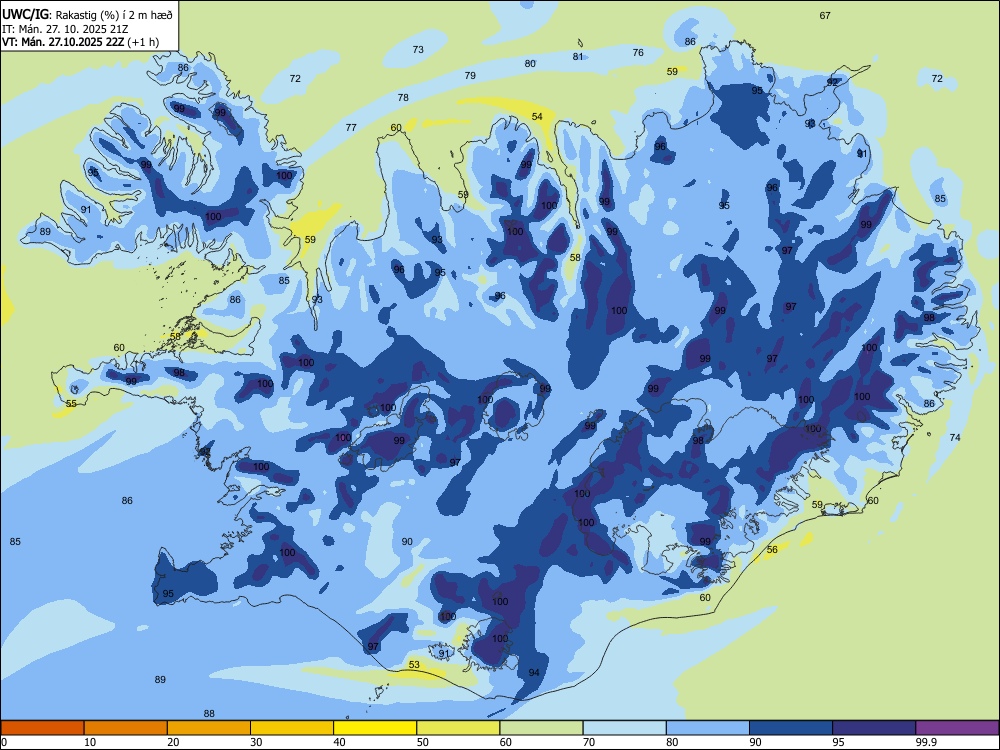
Task: Click the title text 'Rakastig (%) í 2 m hæð'
Action: coord(114,15)
